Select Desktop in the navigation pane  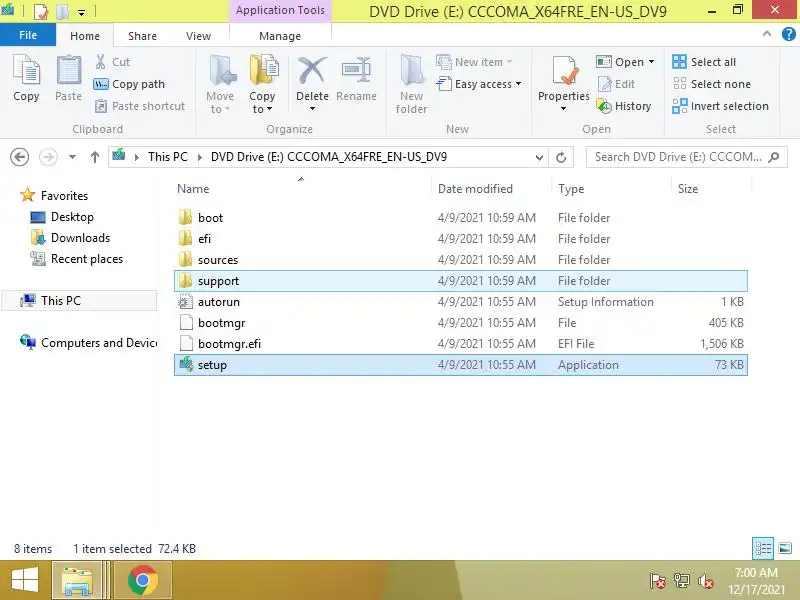point(72,217)
